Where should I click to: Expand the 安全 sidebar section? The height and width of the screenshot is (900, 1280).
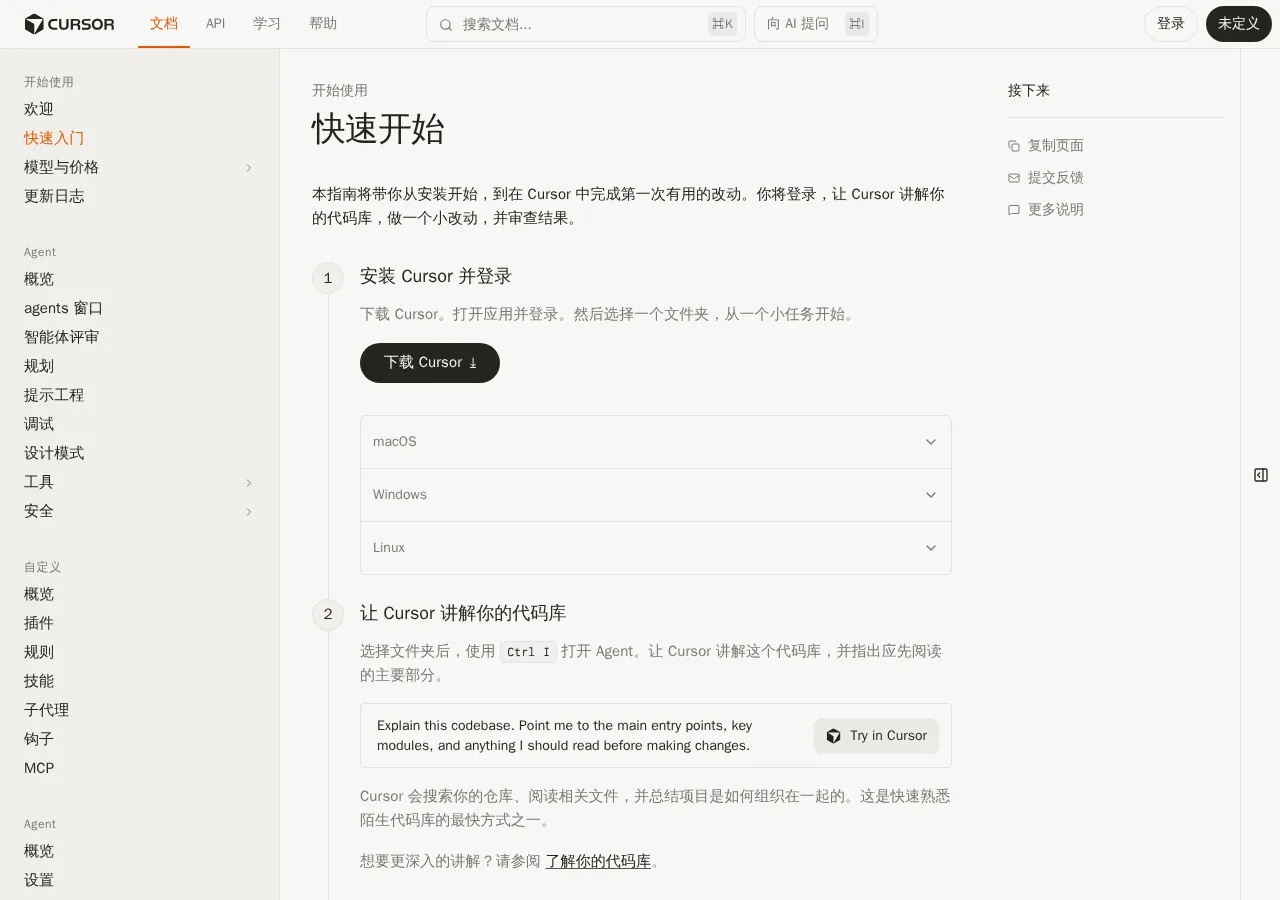click(x=249, y=512)
